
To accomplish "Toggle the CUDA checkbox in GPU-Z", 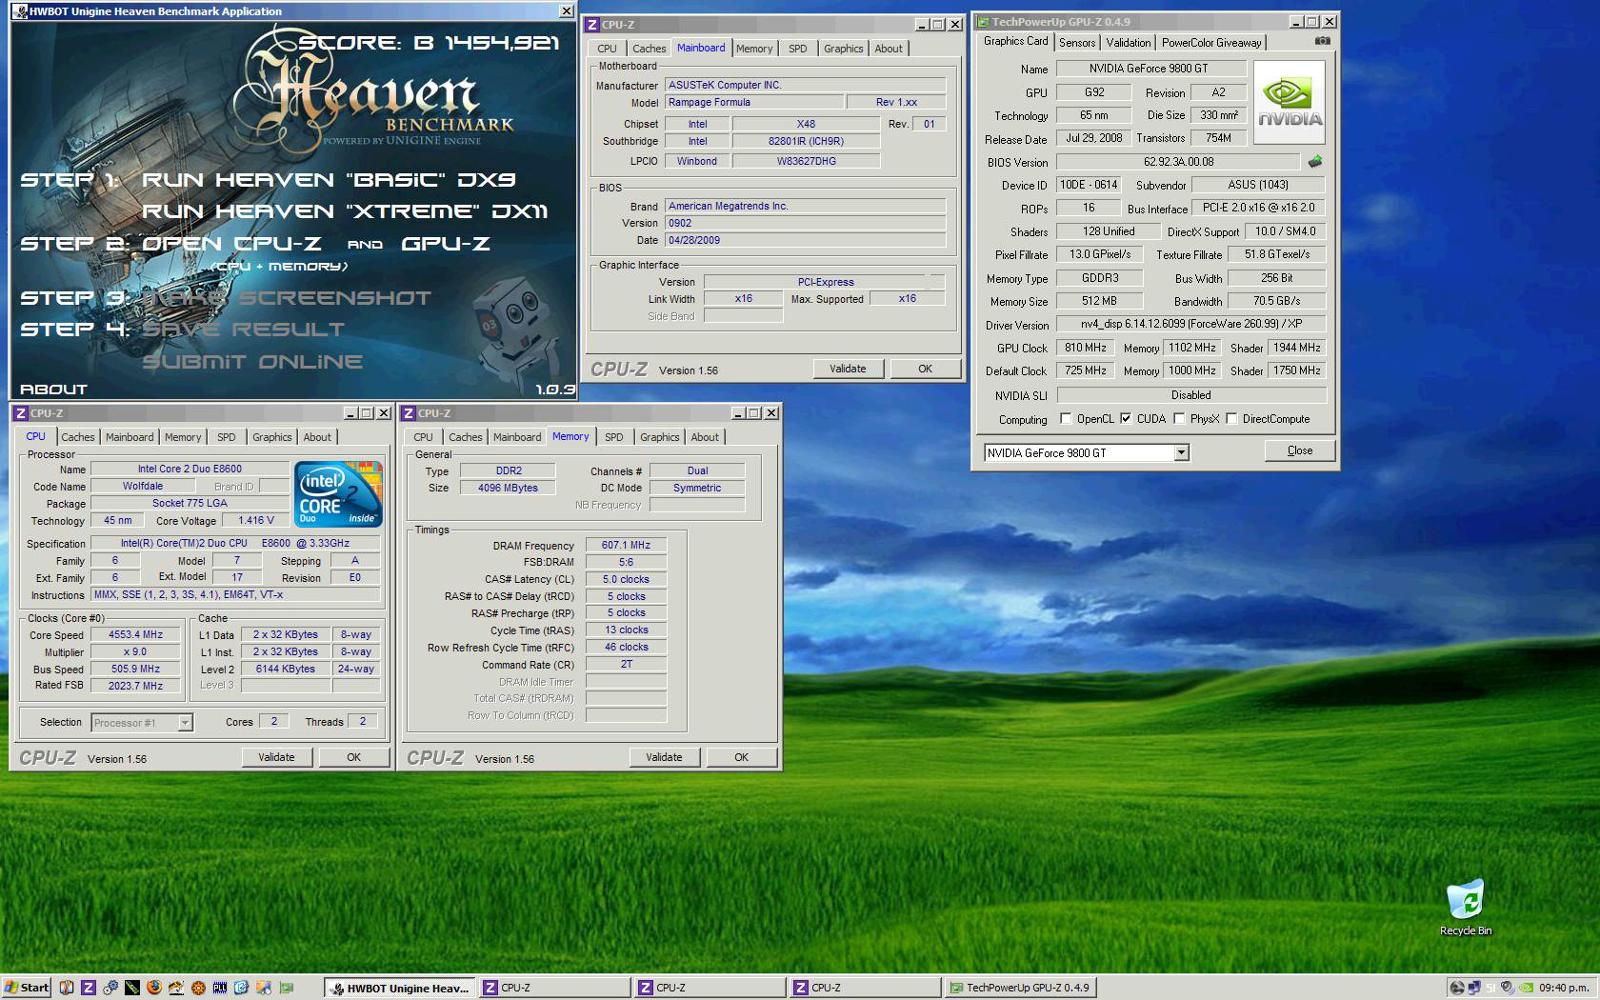I will click(1126, 419).
